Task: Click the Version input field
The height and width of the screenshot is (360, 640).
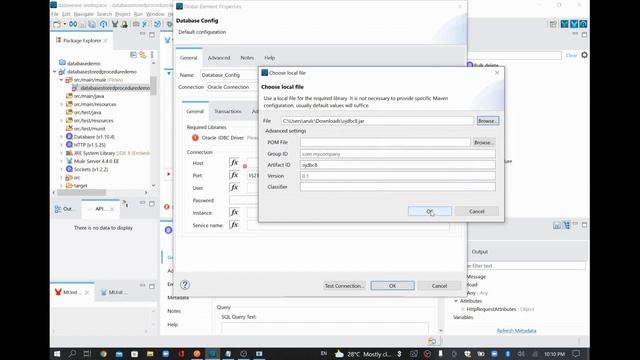Action: (398, 176)
